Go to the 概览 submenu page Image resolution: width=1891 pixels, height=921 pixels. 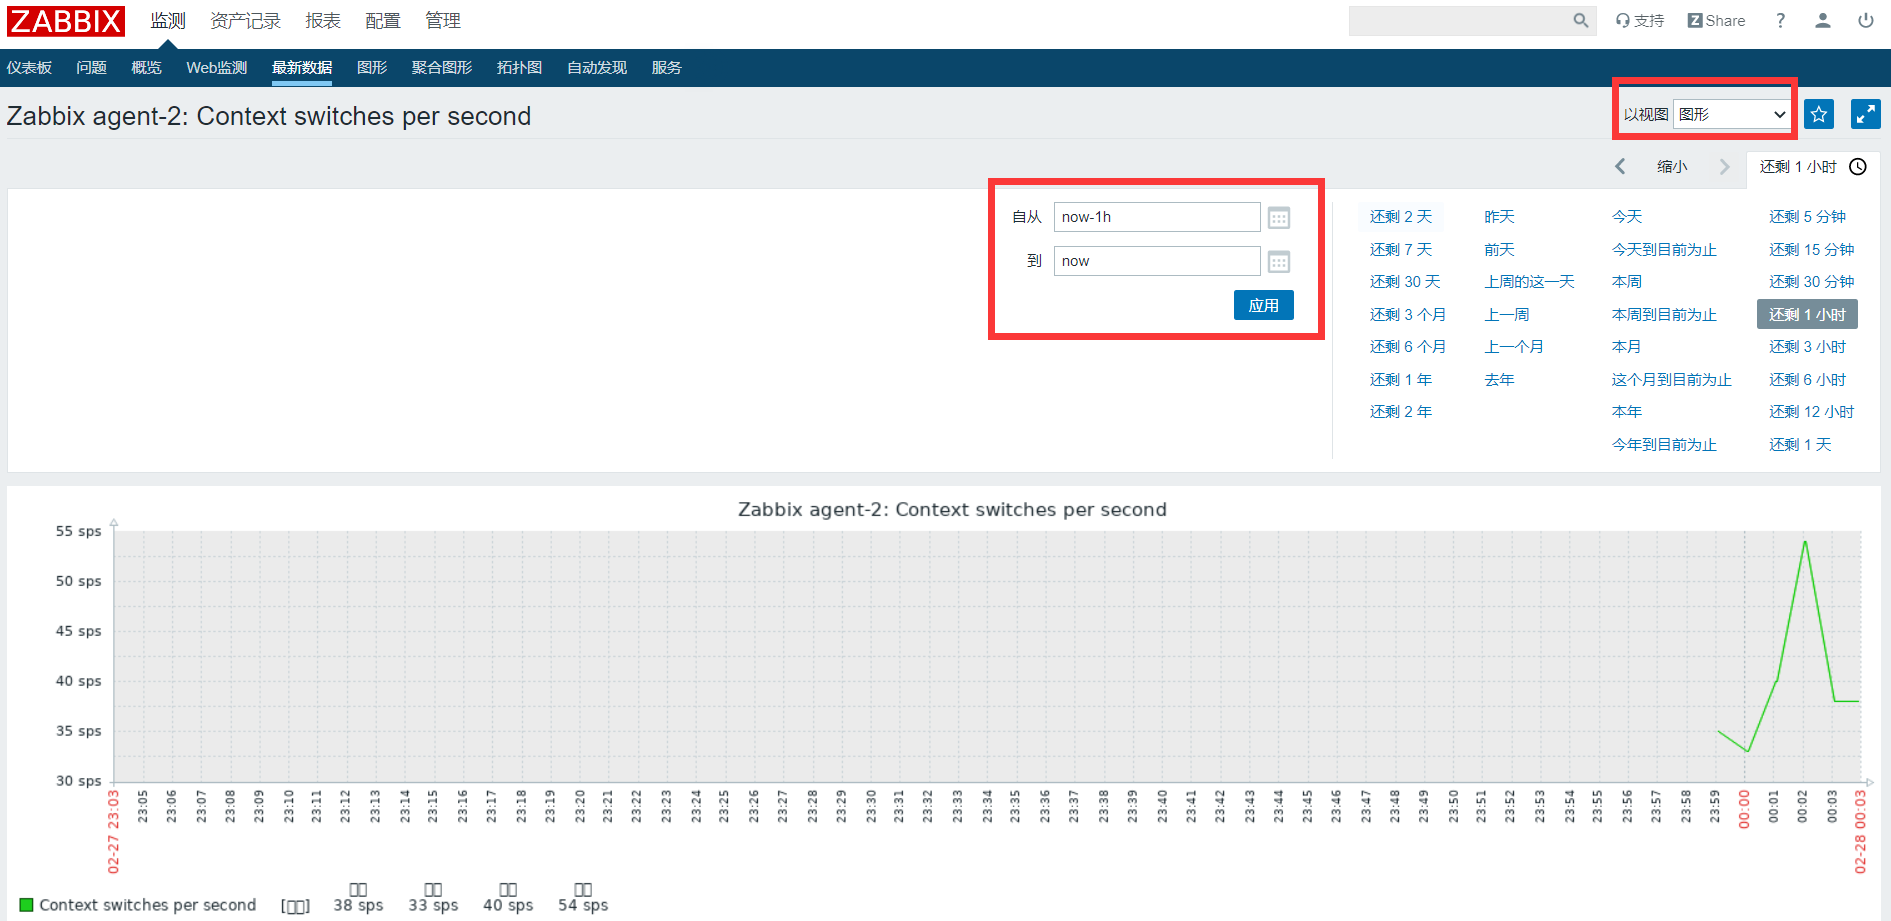[x=146, y=68]
